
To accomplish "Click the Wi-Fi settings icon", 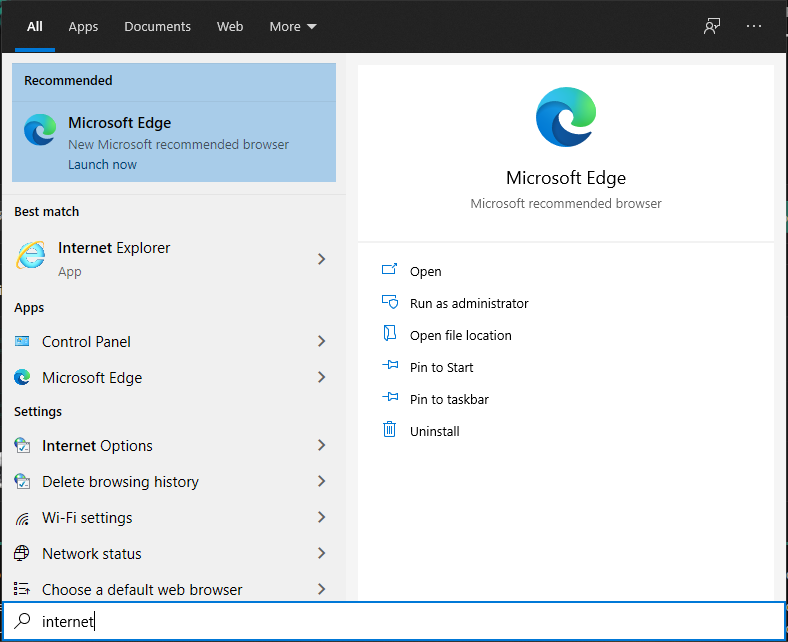I will [22, 518].
